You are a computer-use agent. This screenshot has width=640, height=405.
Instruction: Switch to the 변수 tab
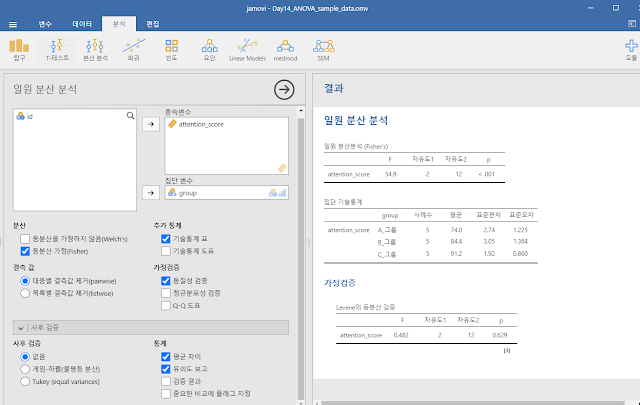pyautogui.click(x=45, y=24)
